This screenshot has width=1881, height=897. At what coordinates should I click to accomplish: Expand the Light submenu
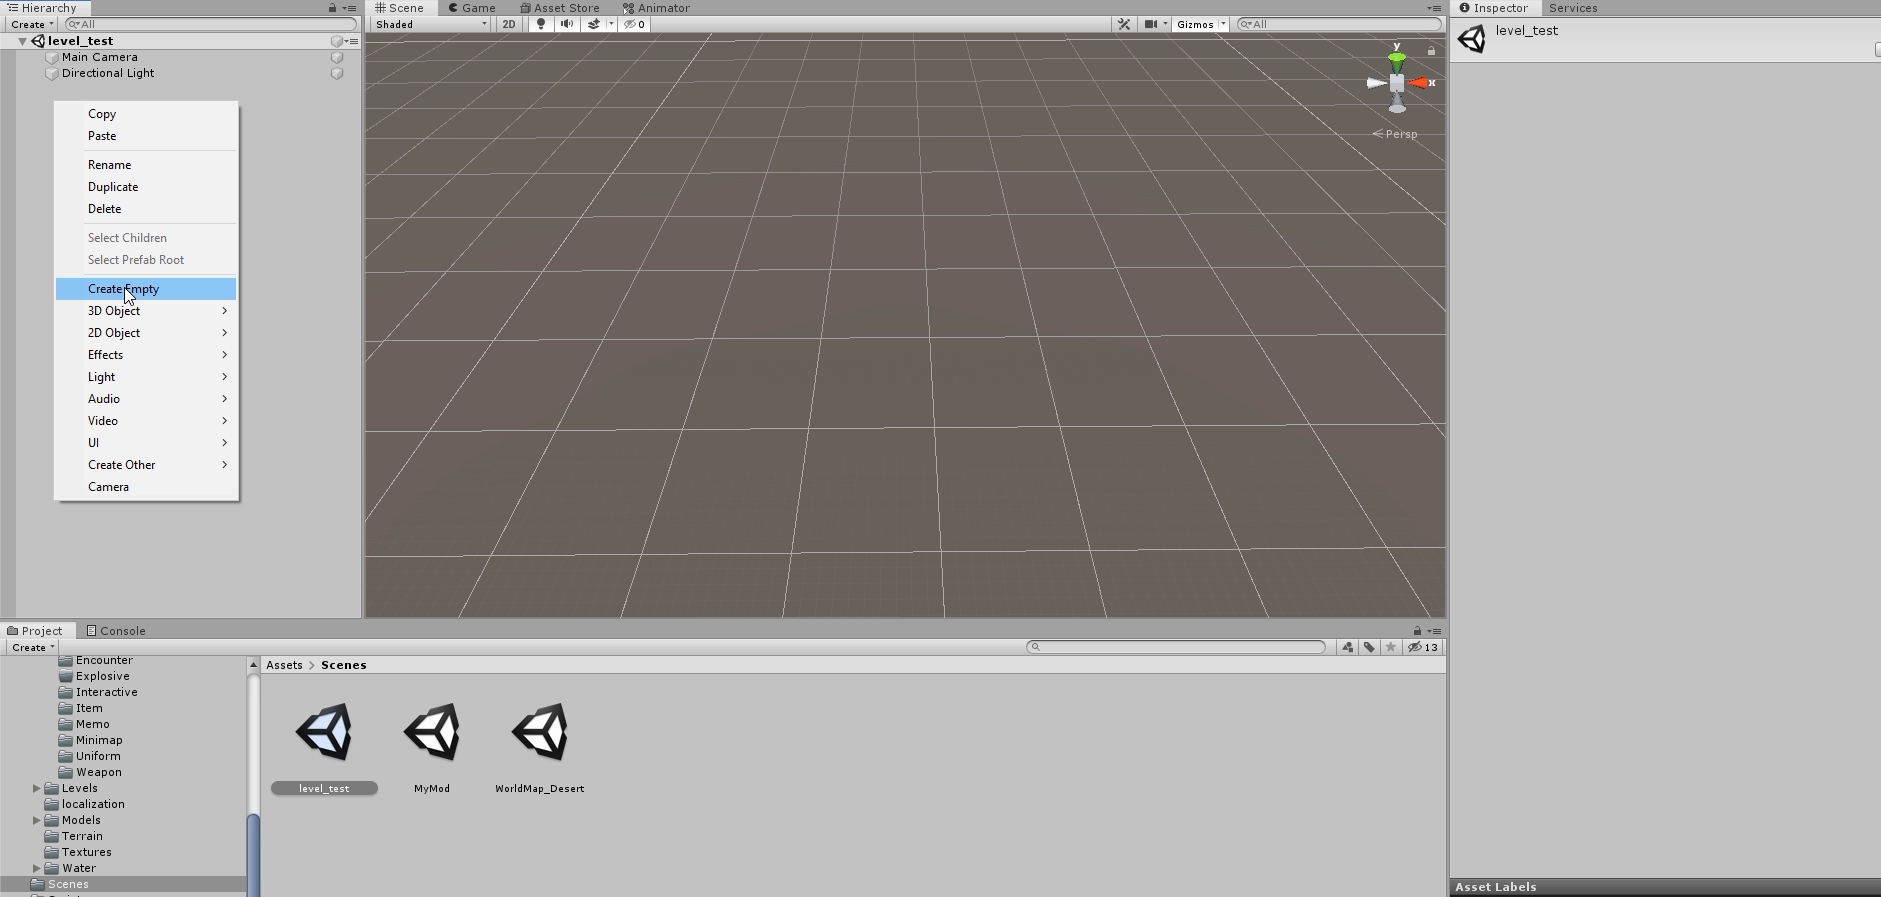point(146,377)
